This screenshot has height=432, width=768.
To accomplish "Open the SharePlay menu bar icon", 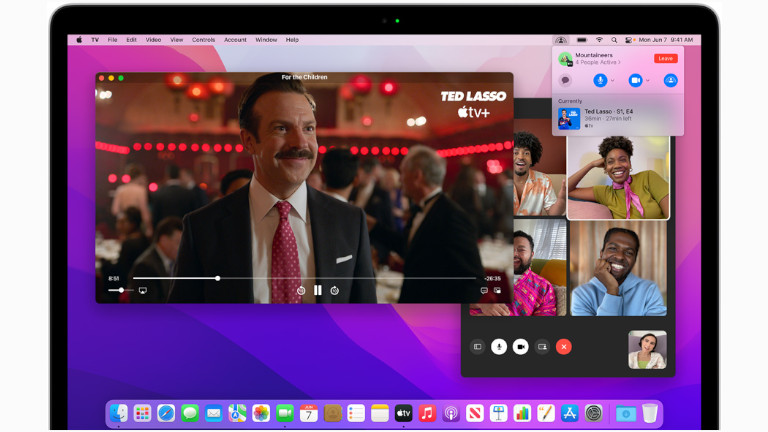I will click(x=561, y=40).
